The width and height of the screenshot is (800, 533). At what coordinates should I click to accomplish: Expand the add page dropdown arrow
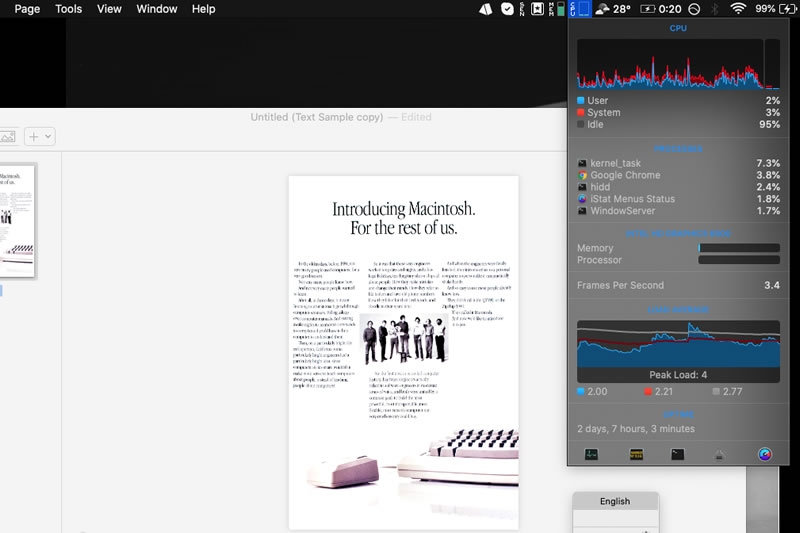coord(48,137)
